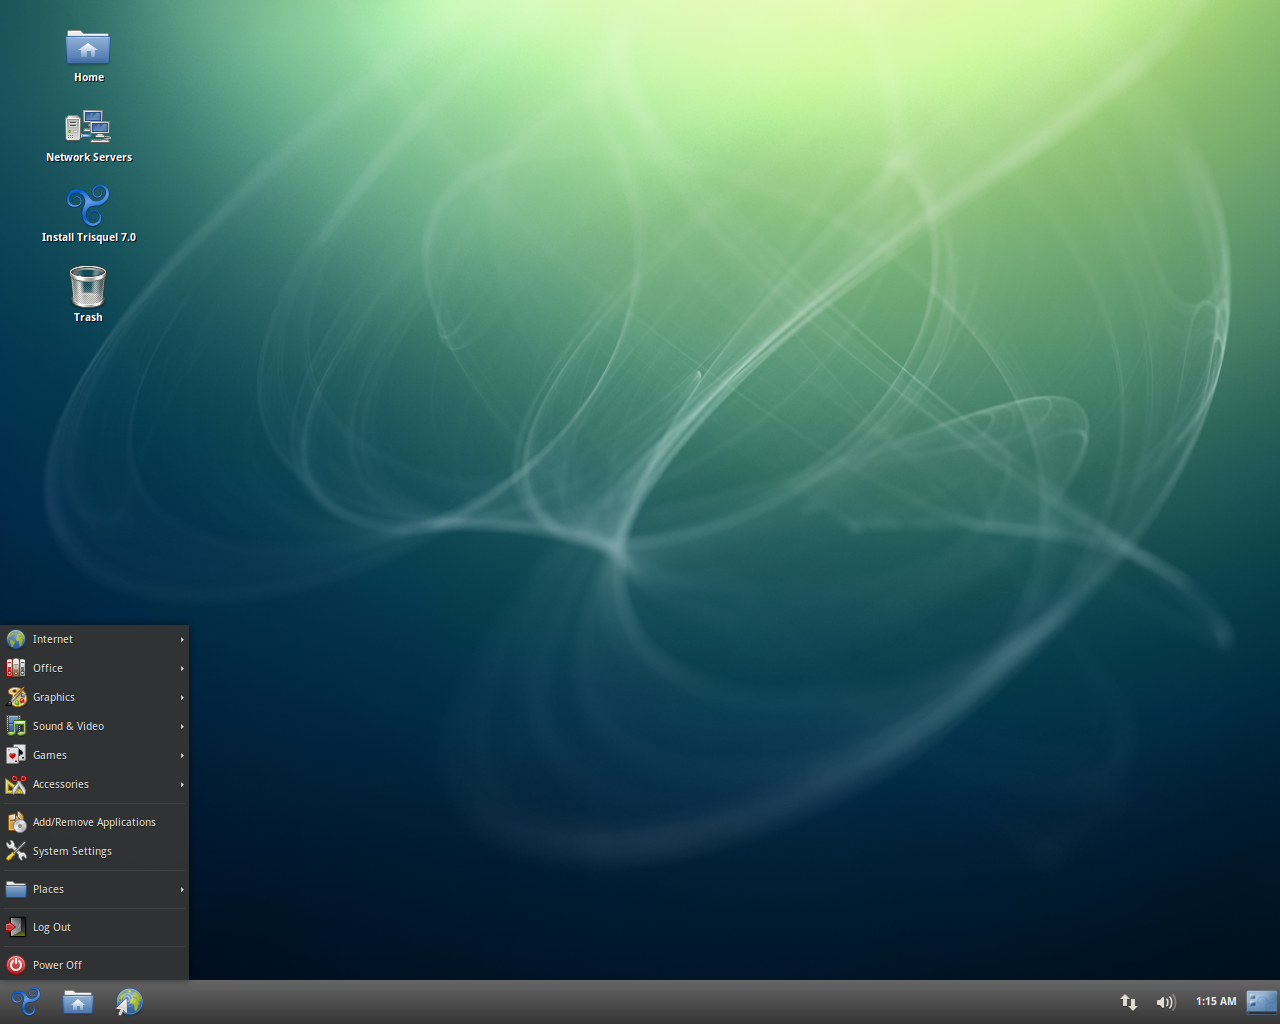The width and height of the screenshot is (1280, 1024).
Task: Open the Graphics menu category
Action: pyautogui.click(x=95, y=697)
